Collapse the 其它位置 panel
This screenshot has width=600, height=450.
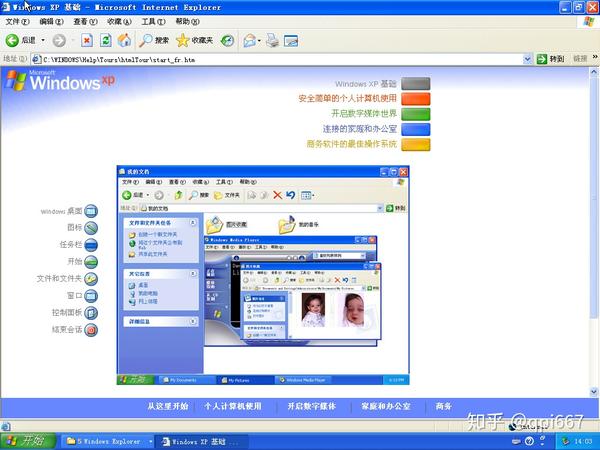tap(193, 274)
